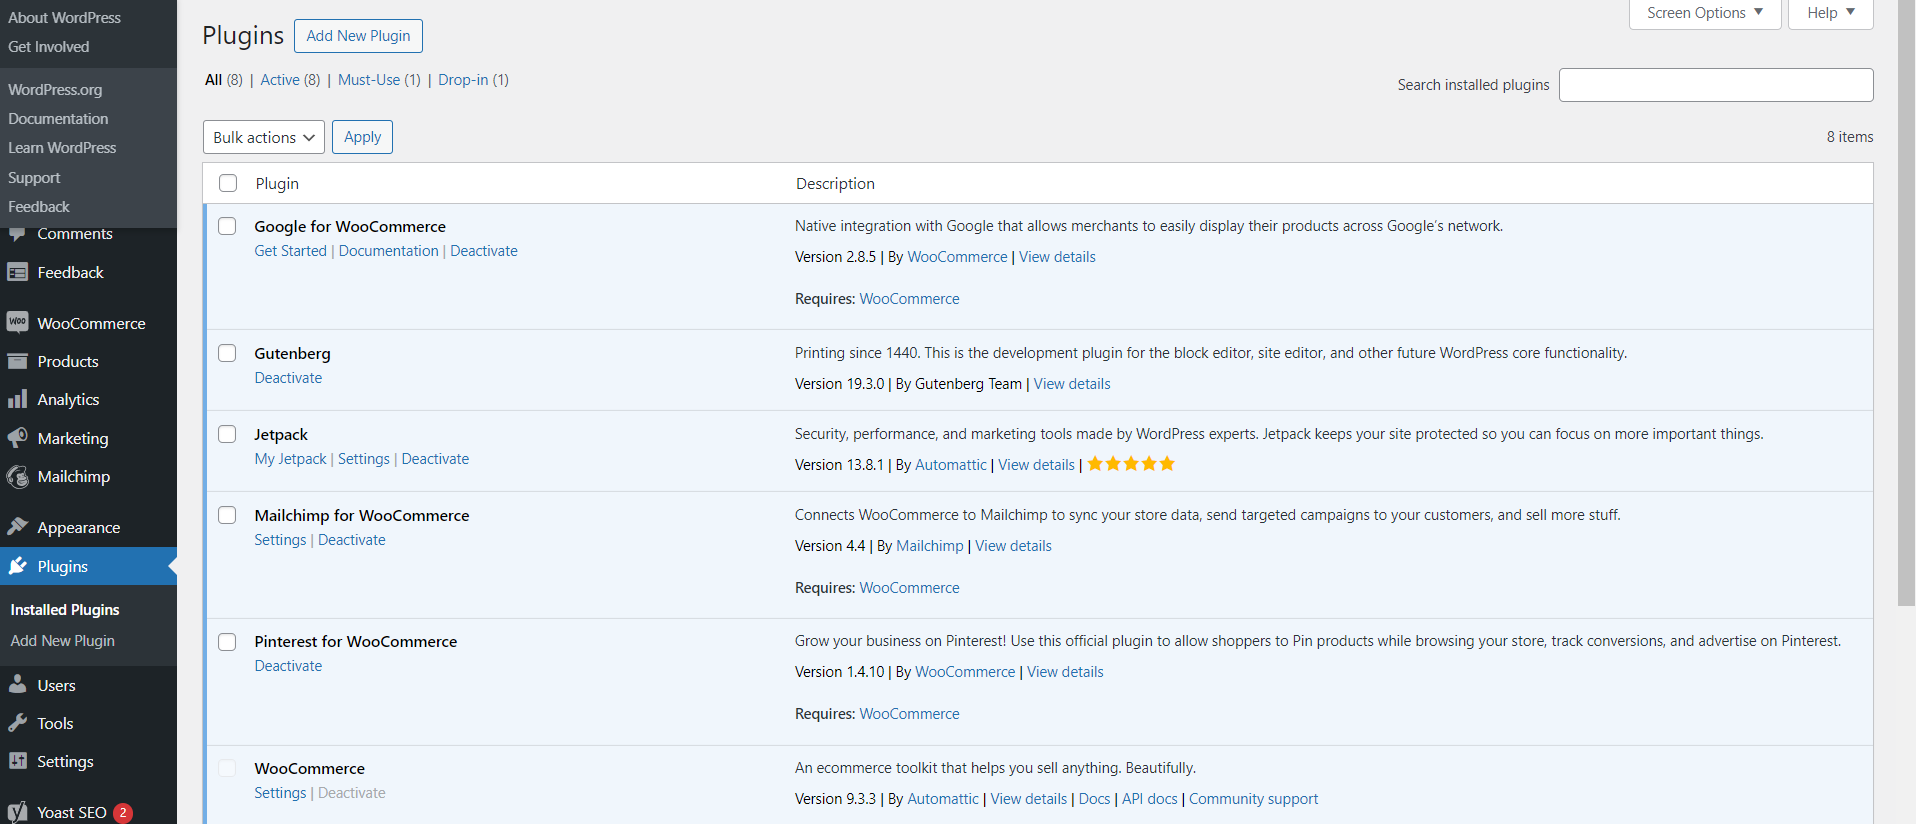Viewport: 1916px width, 824px height.
Task: View details for Gutenberg plugin
Action: coord(1072,384)
